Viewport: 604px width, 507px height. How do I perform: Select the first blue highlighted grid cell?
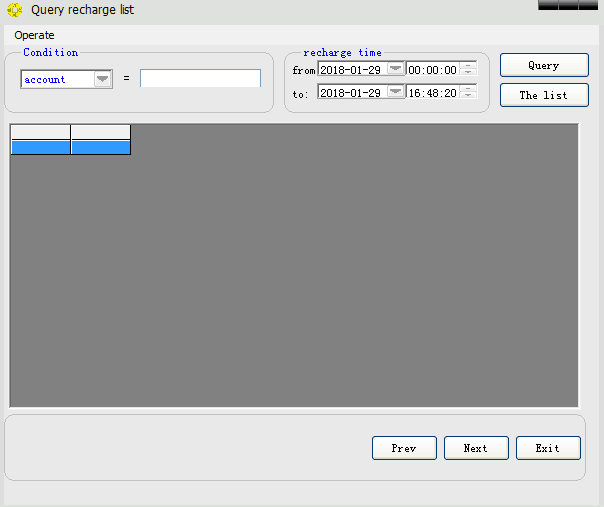(x=40, y=147)
